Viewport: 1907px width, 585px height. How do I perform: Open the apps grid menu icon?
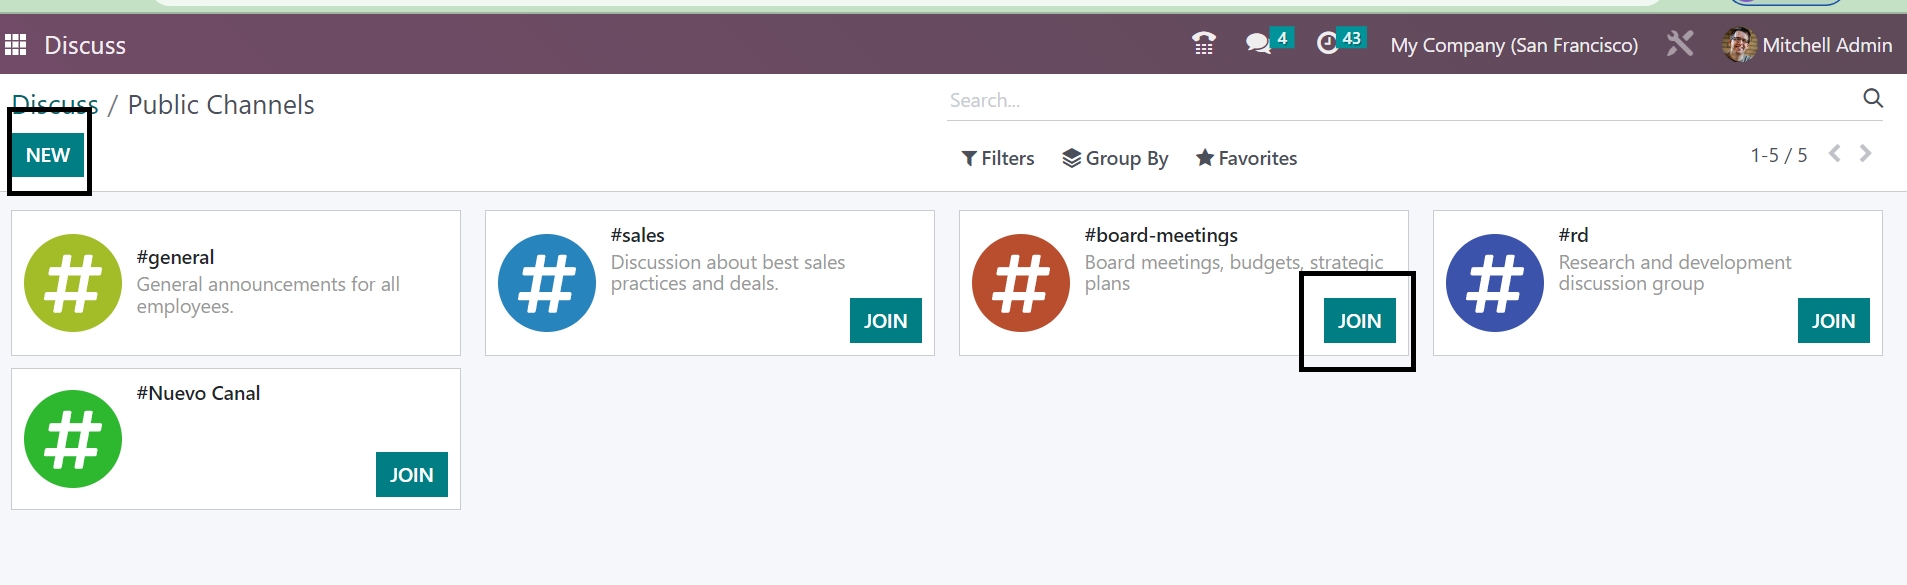click(x=16, y=45)
